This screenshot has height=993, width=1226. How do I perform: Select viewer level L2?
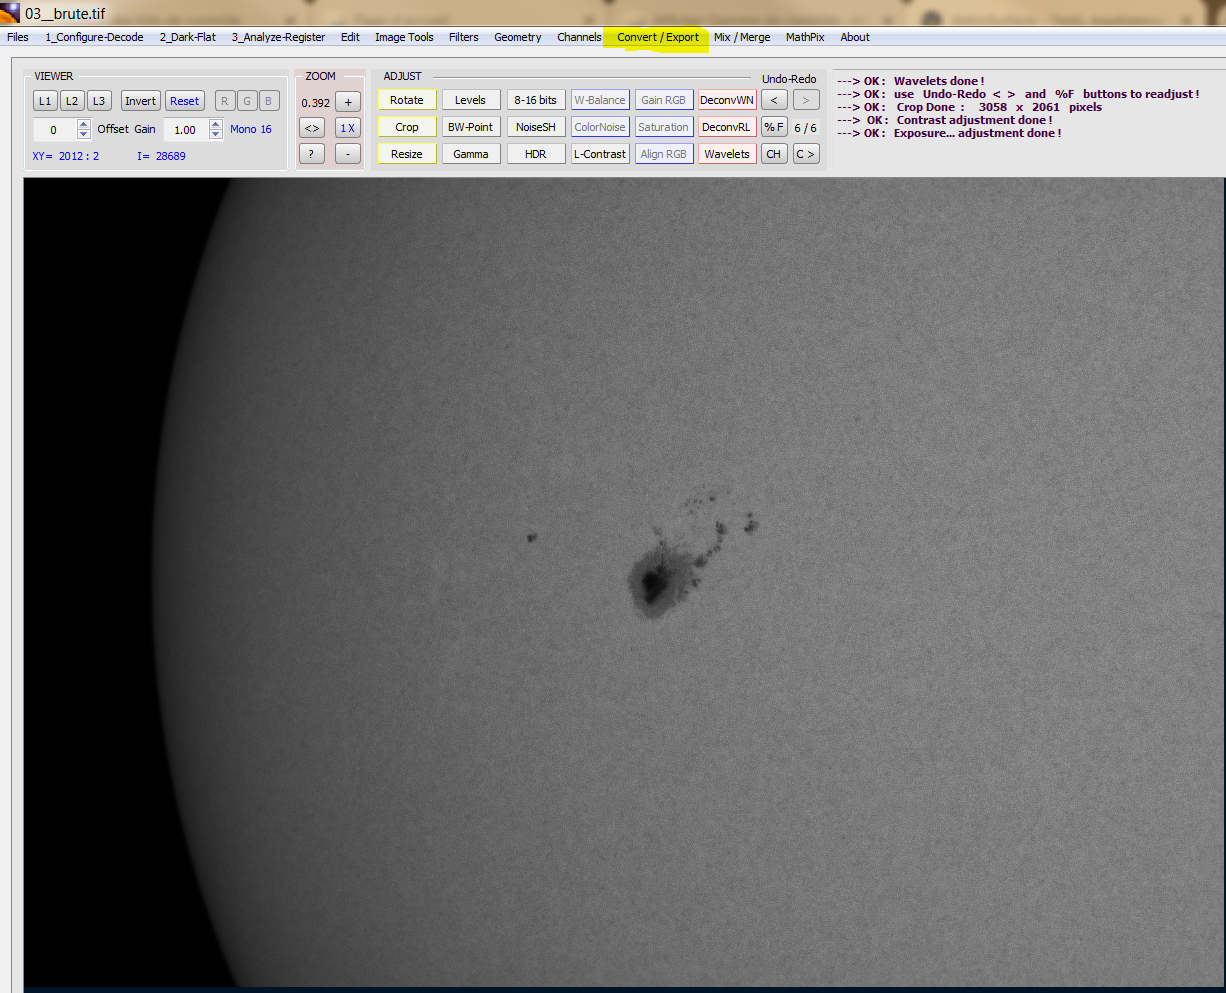pos(72,101)
